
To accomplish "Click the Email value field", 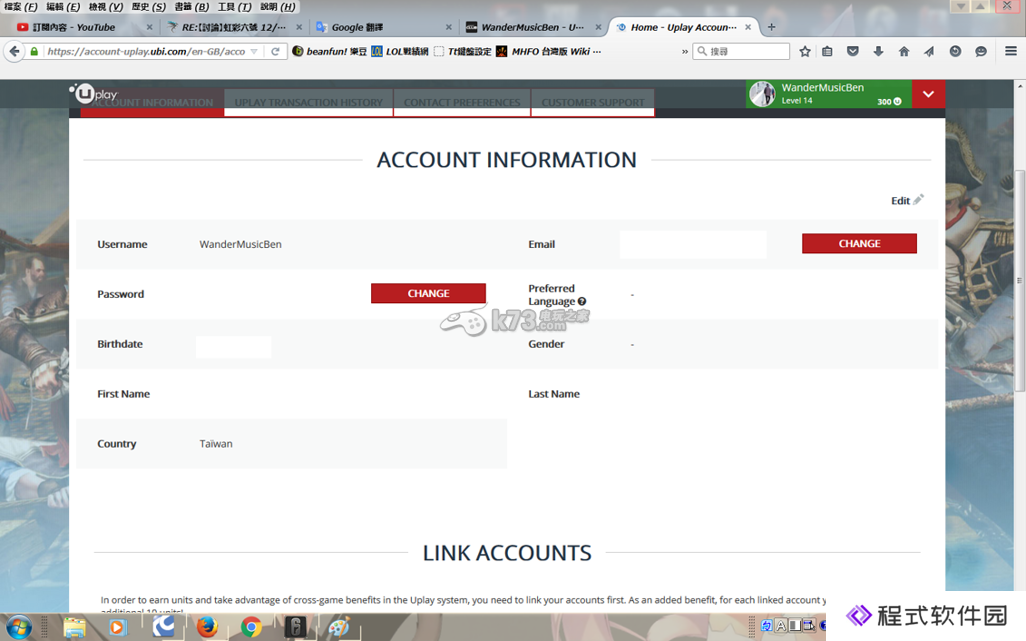I will pos(693,244).
